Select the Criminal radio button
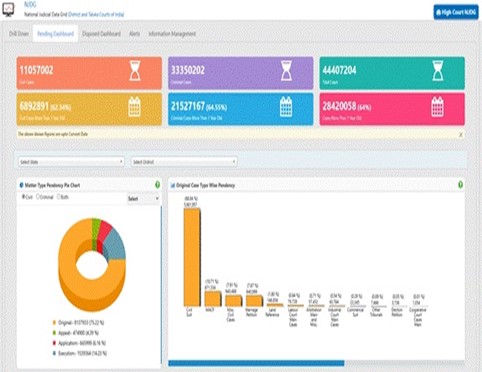482x372 pixels. tap(38, 197)
